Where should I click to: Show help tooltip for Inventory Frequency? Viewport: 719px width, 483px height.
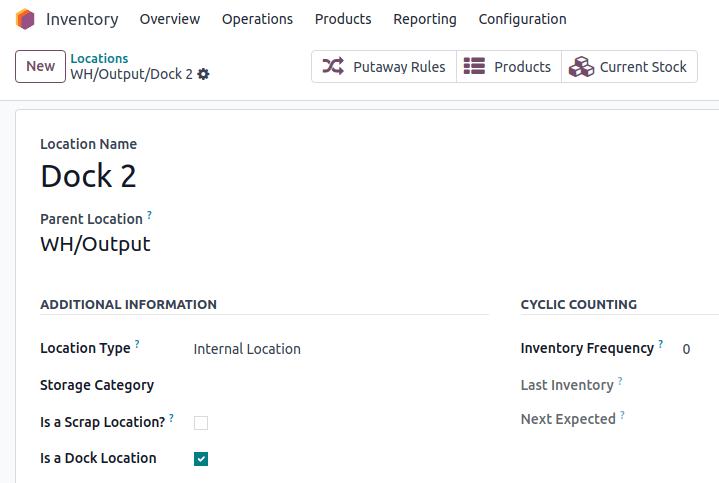click(x=661, y=344)
